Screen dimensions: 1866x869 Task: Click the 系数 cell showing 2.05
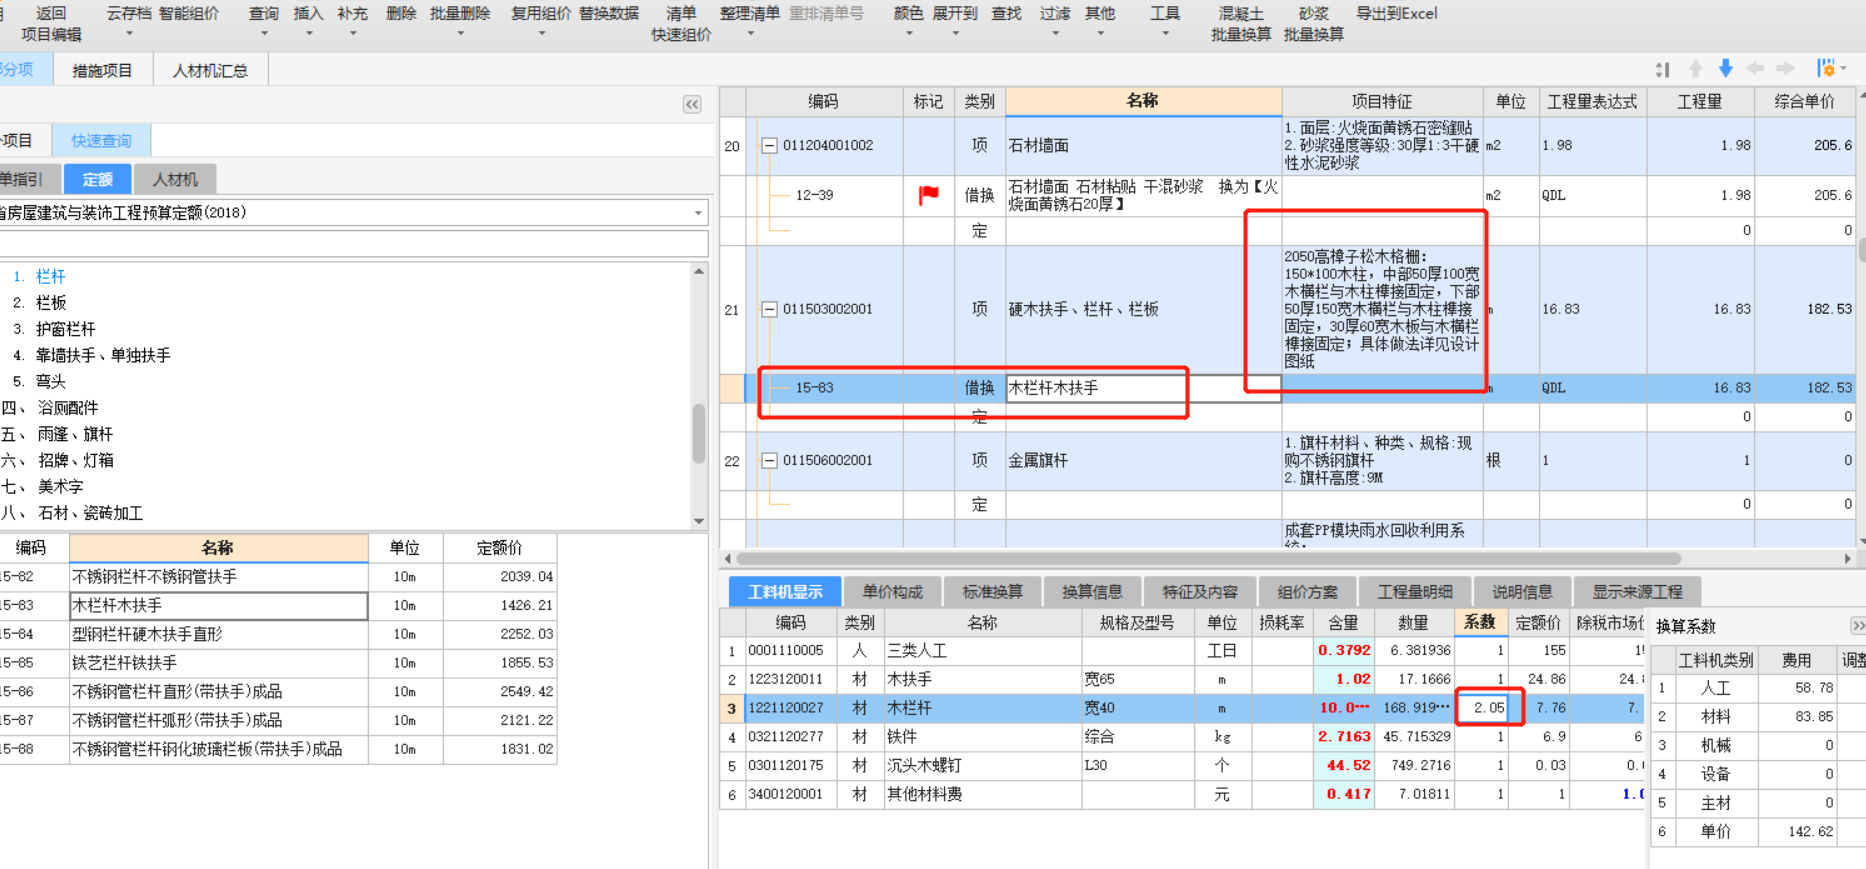(x=1481, y=708)
